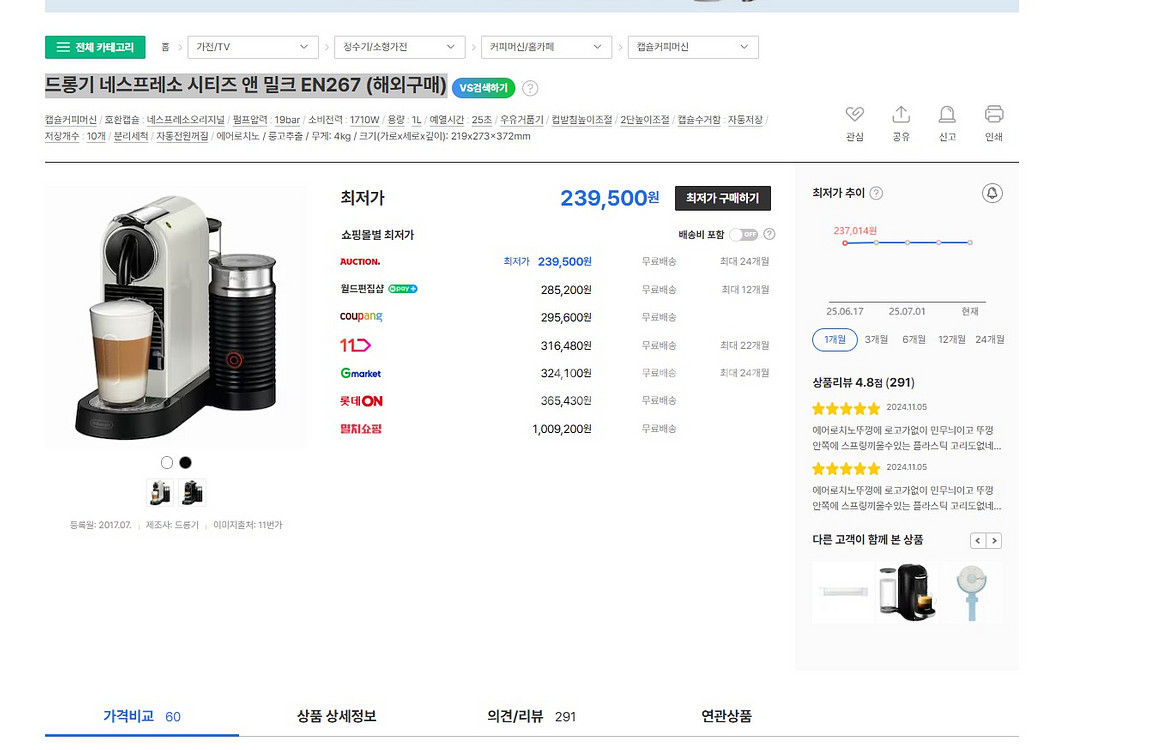Viewport: 1158px width, 750px height.
Task: Open Auction shop logo listing
Action: point(360,261)
